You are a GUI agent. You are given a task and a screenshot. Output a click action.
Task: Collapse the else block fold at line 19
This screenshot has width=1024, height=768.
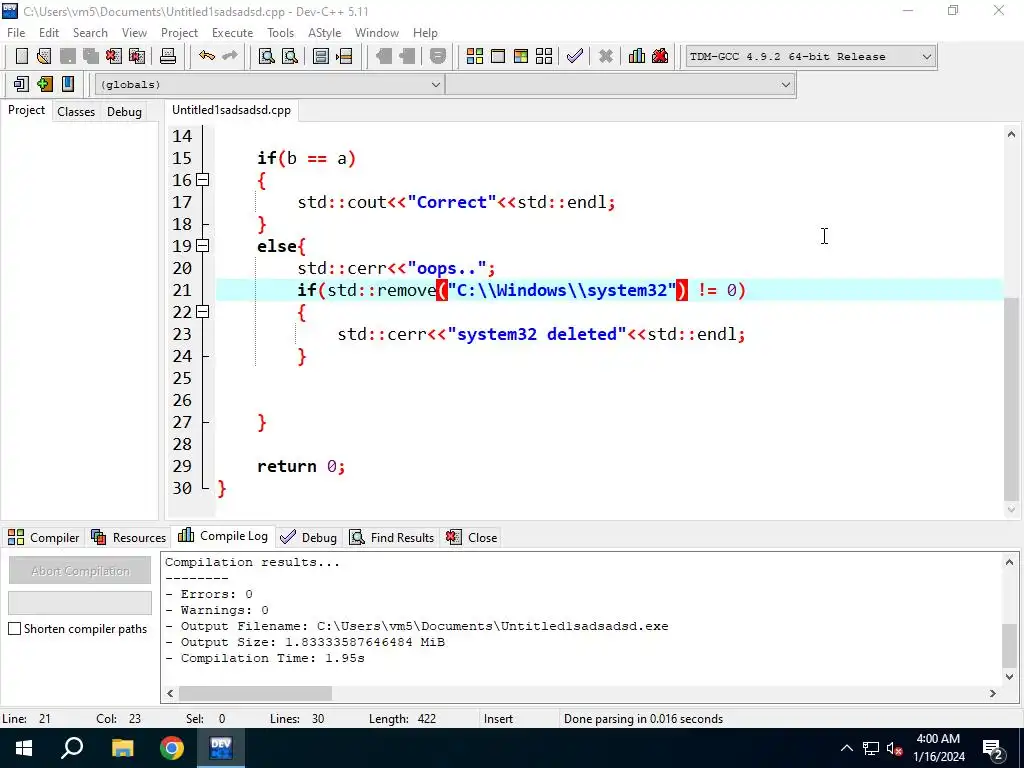pos(203,246)
